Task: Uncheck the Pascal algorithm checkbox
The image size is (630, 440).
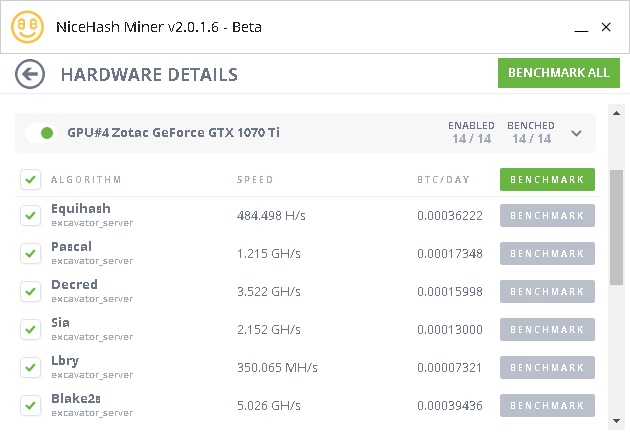Action: tap(31, 254)
